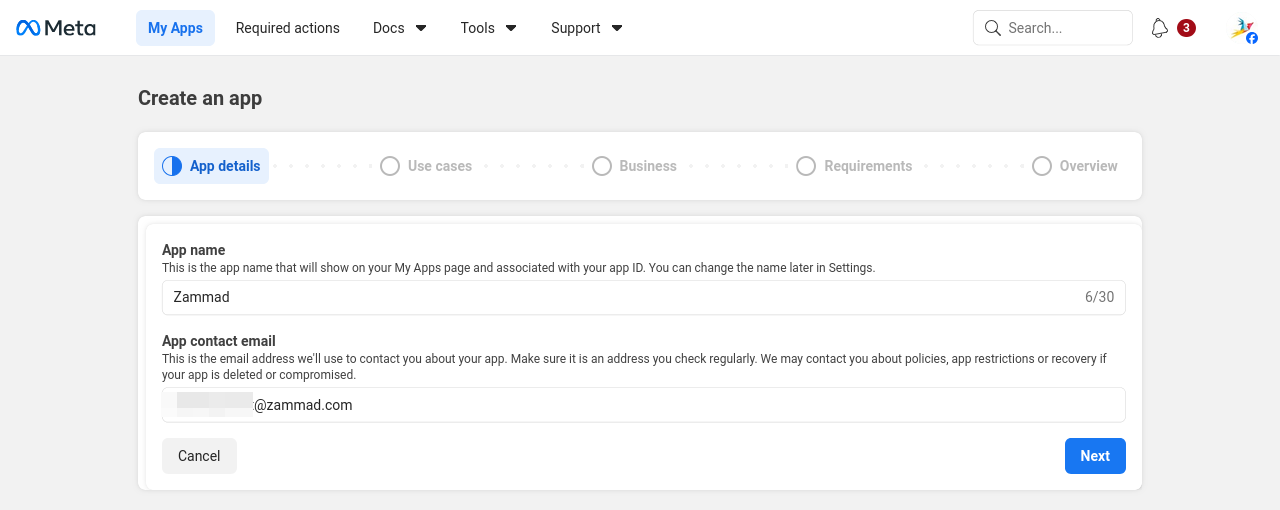This screenshot has height=510, width=1280.
Task: Open the profile avatar menu
Action: [x=1244, y=29]
